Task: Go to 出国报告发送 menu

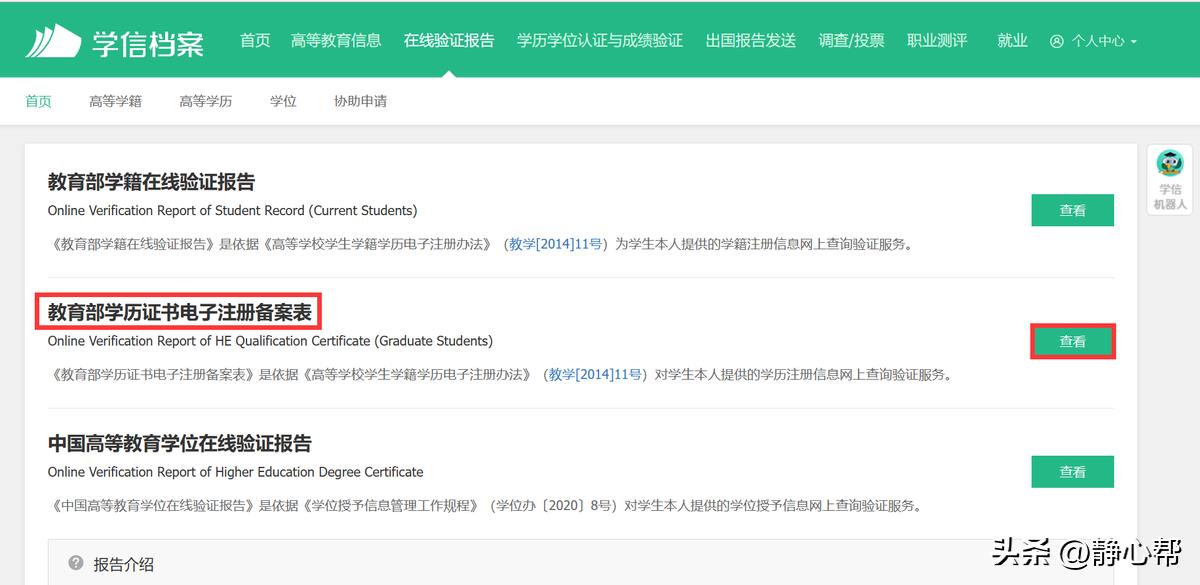Action: point(751,41)
